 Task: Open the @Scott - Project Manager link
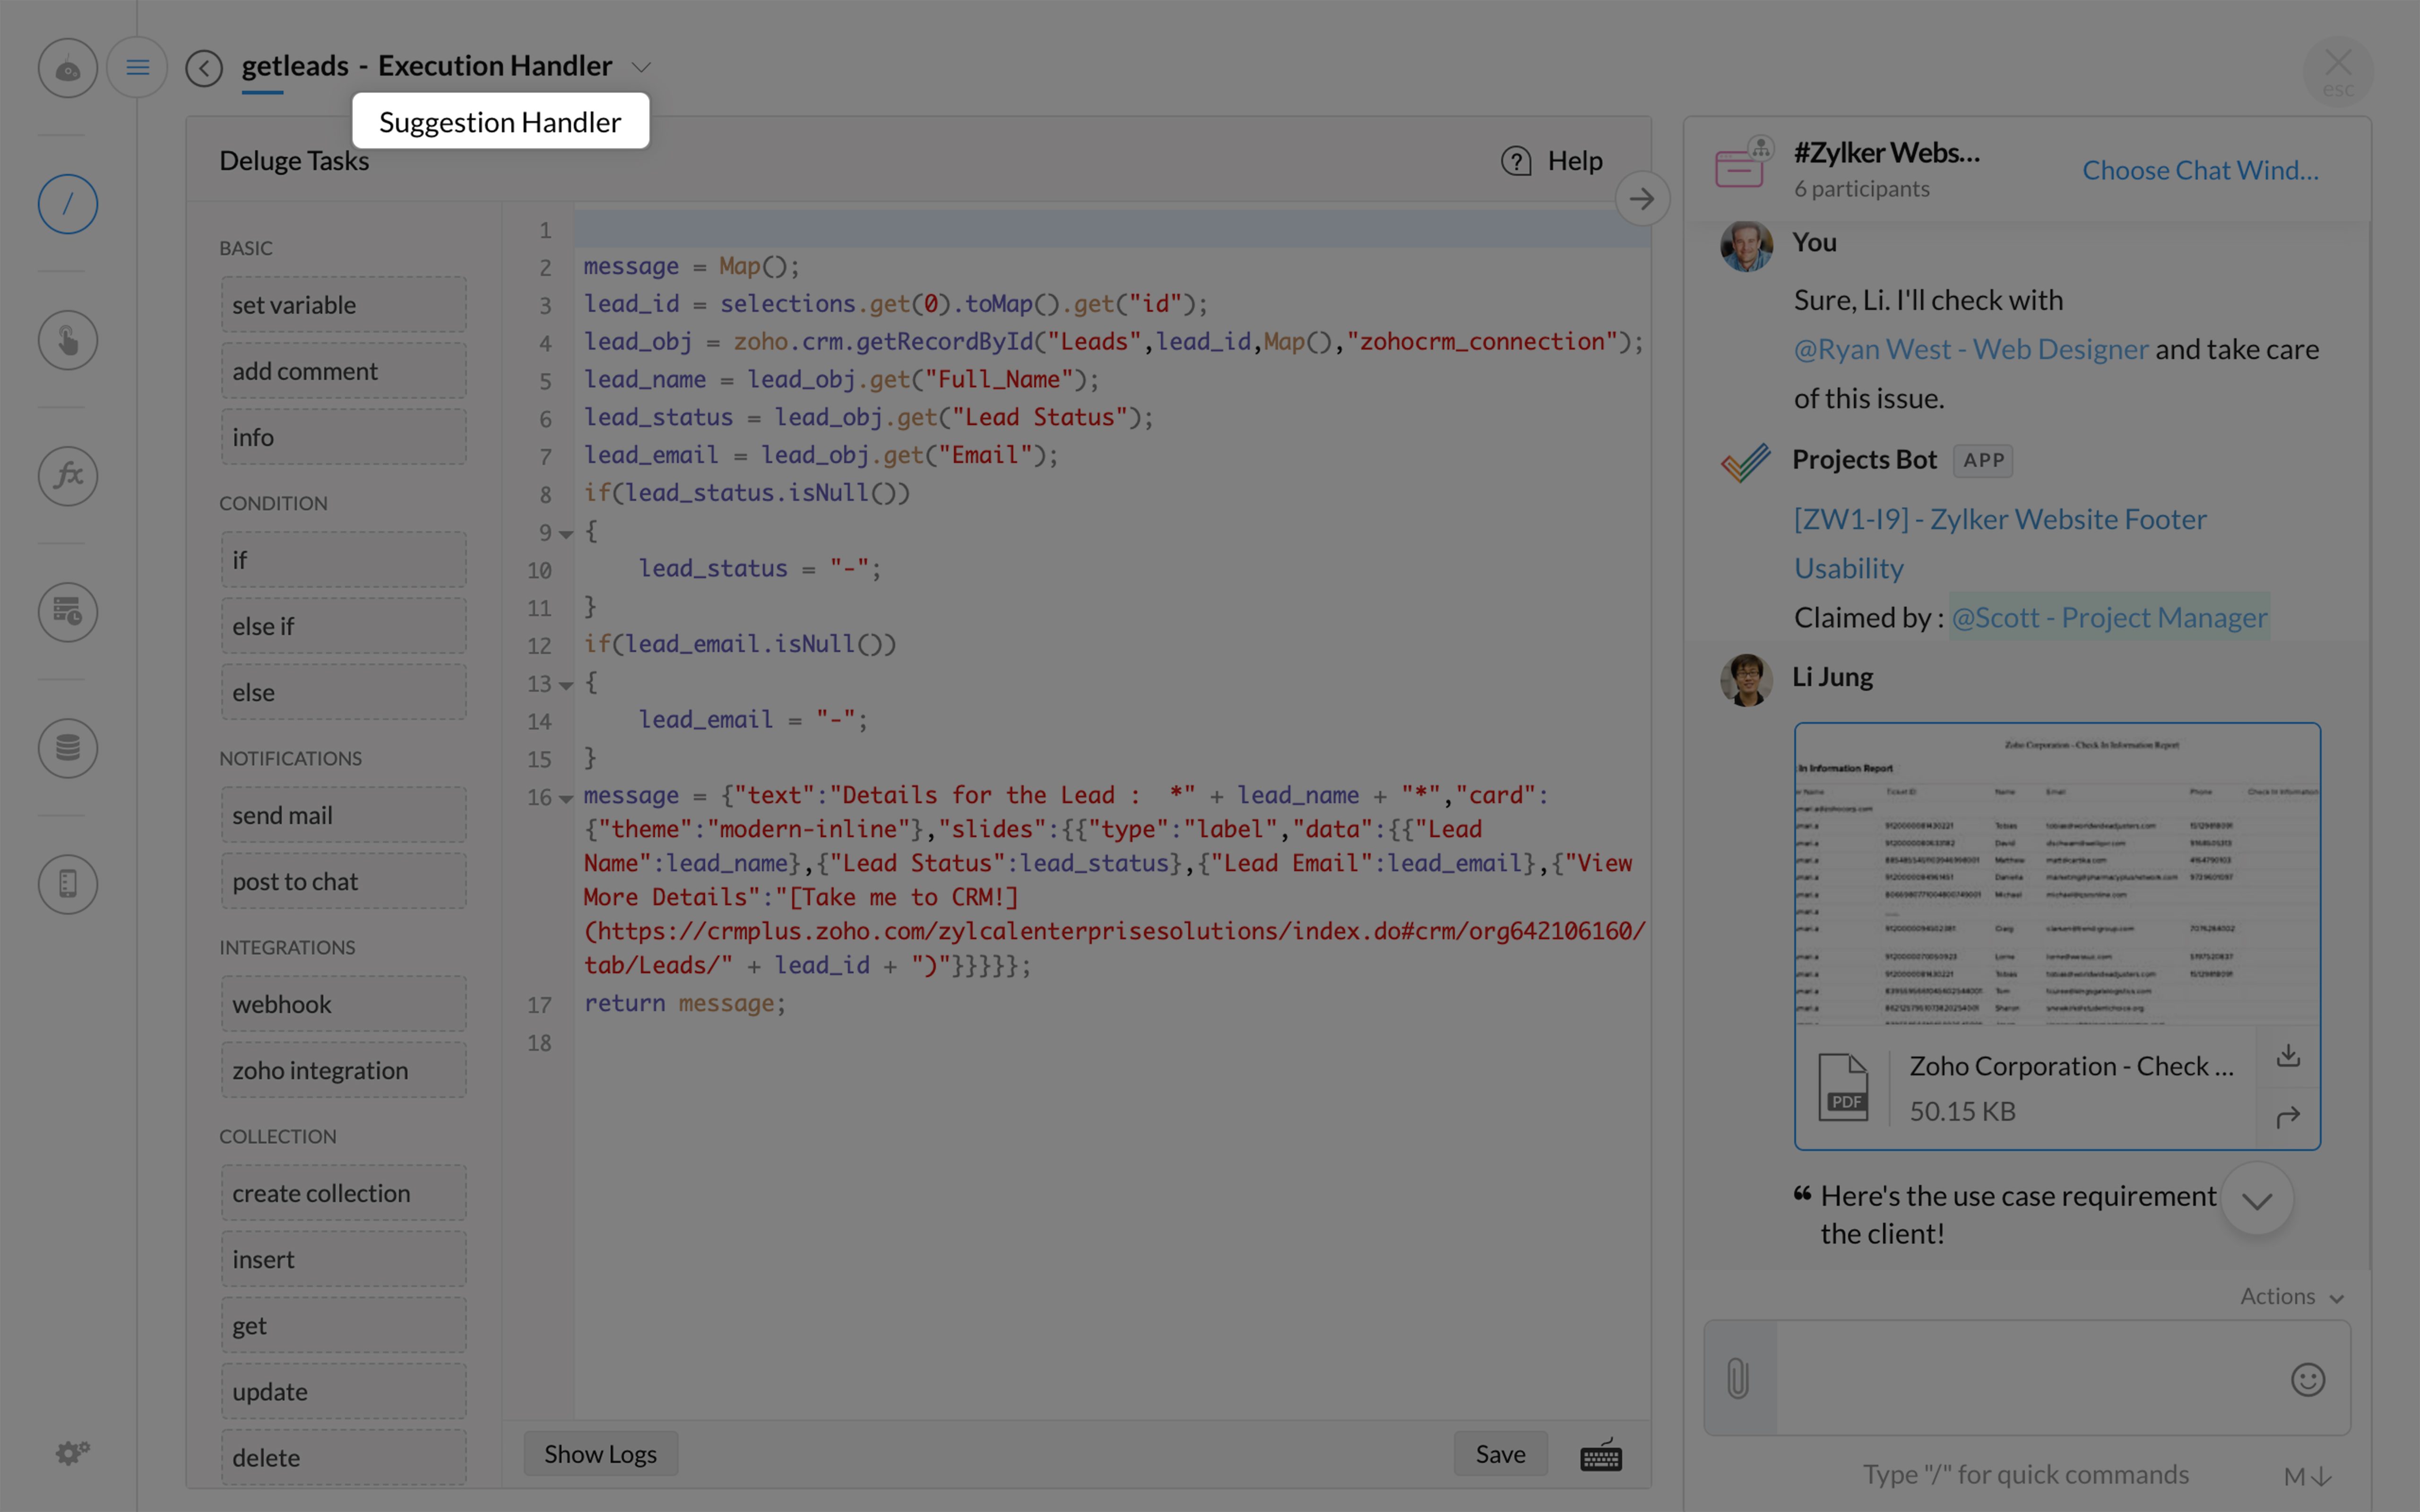tap(2108, 617)
